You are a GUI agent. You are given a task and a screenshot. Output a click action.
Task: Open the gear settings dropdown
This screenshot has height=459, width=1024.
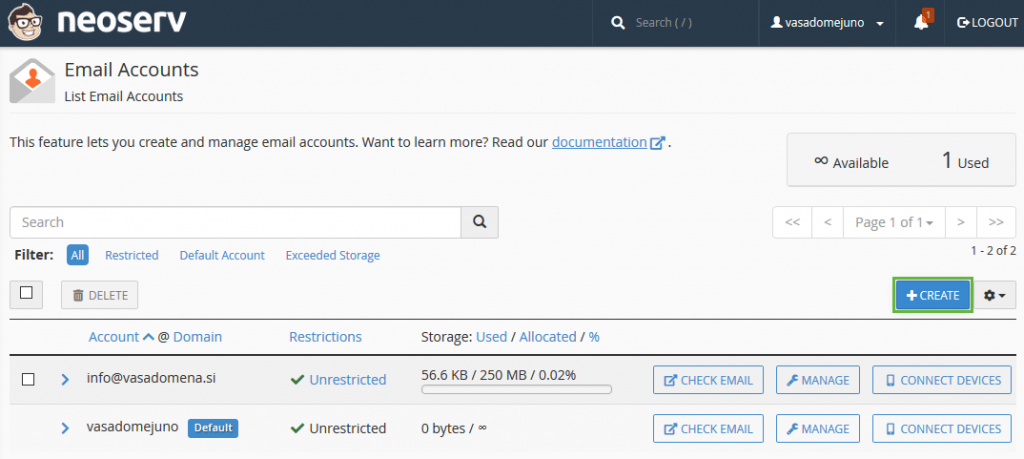(996, 295)
